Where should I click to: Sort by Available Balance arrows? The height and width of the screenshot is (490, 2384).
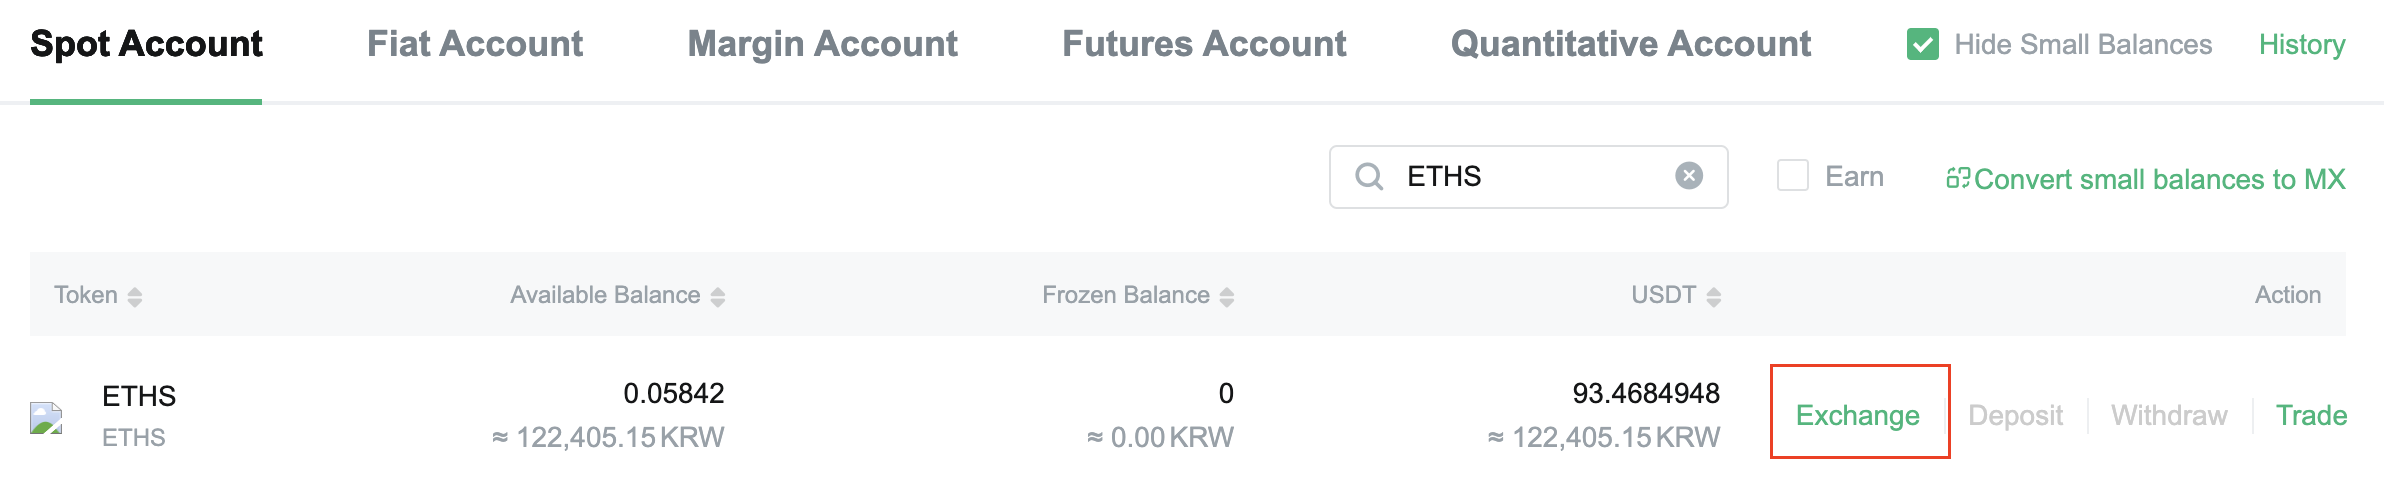click(x=717, y=297)
